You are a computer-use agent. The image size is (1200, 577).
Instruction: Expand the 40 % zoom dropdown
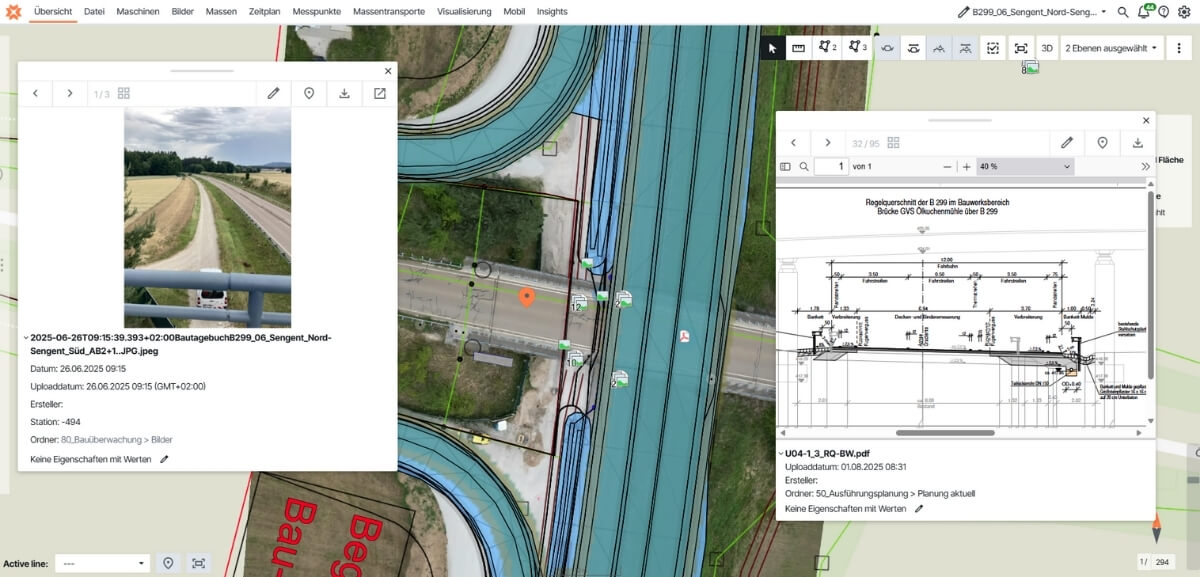(1025, 166)
